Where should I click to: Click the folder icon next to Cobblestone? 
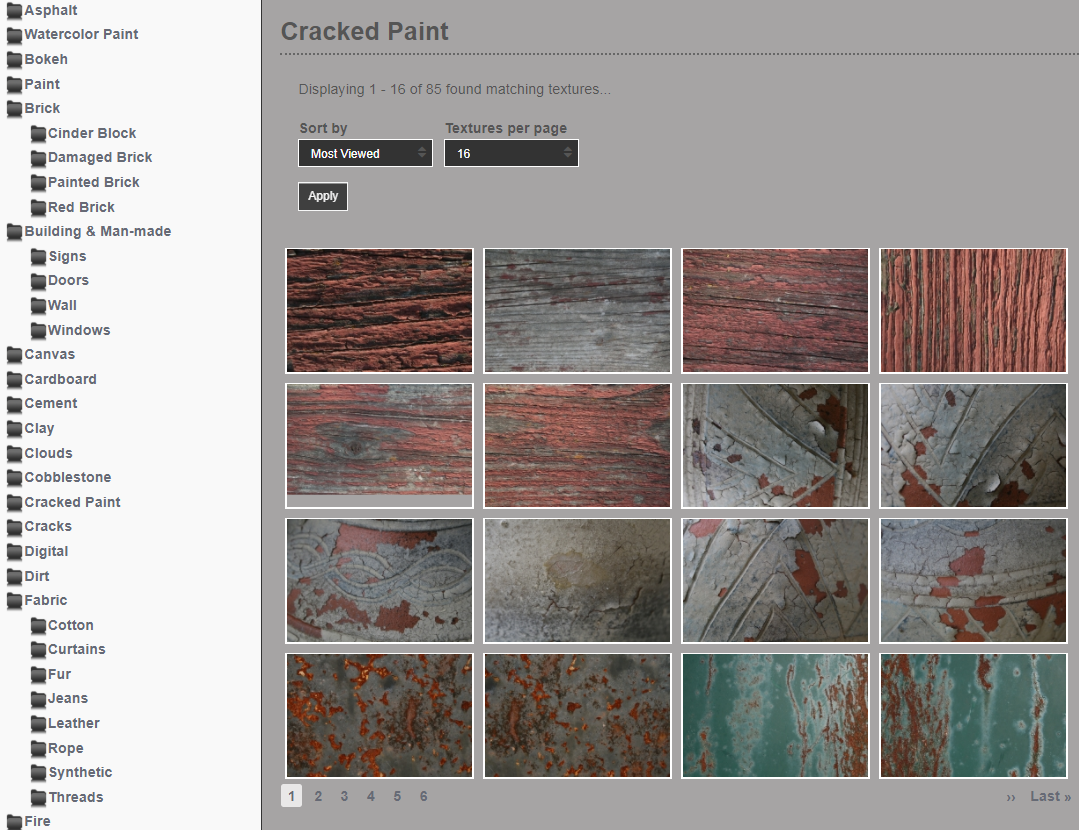[14, 478]
